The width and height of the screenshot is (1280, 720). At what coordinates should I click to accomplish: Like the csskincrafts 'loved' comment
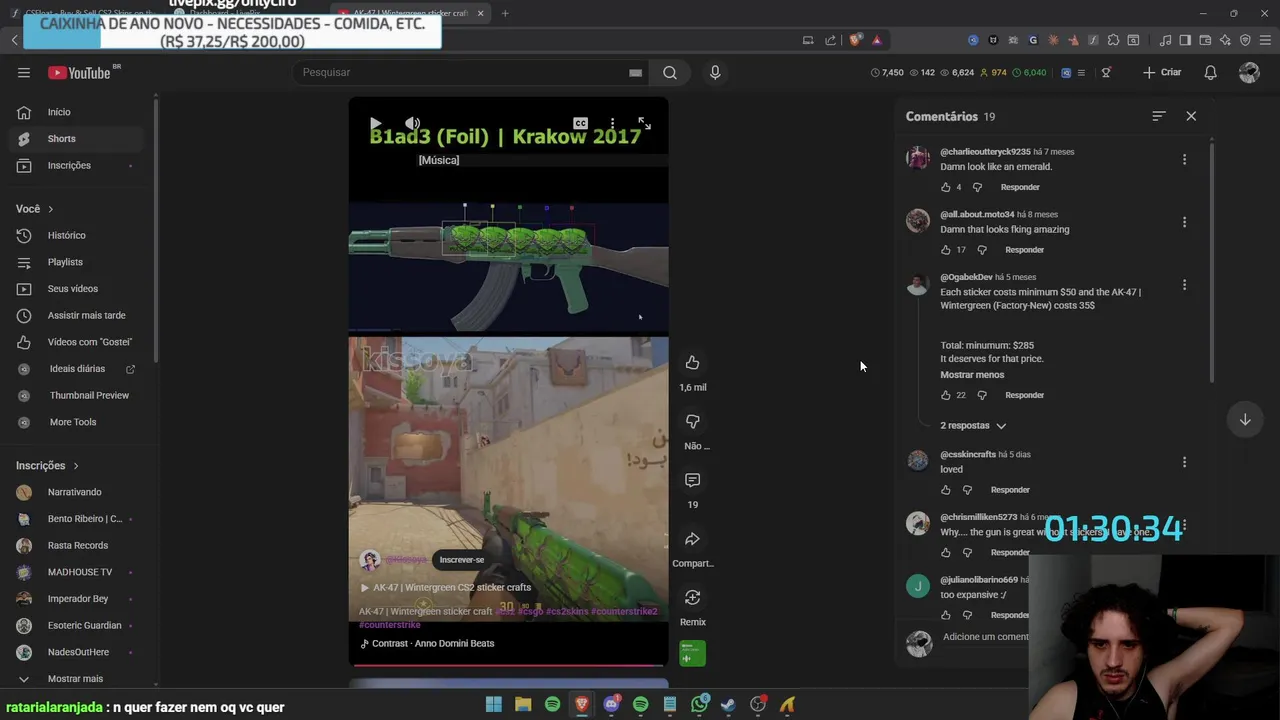946,490
